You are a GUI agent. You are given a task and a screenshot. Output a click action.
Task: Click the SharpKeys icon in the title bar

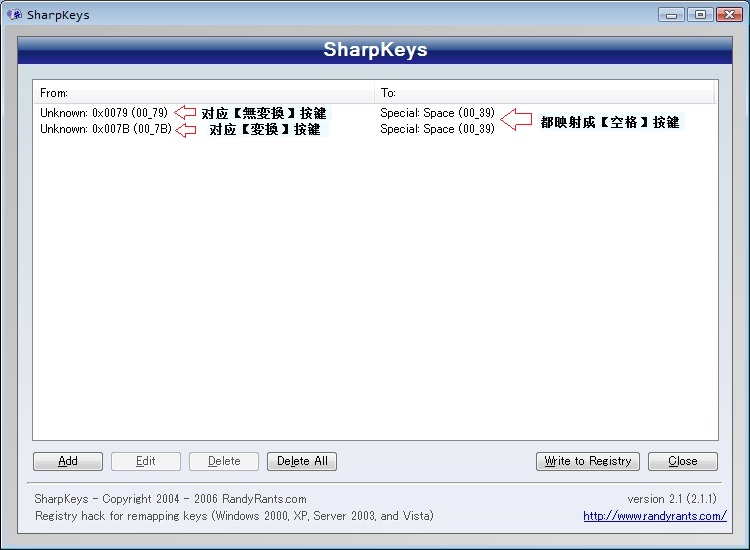[14, 14]
